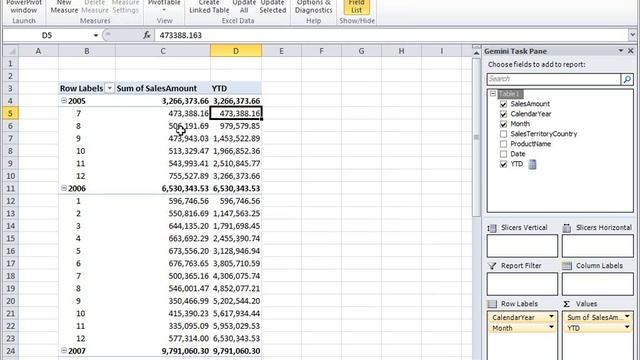Collapse the 2006 year group
Image resolution: width=640 pixels, height=360 pixels.
(64, 188)
